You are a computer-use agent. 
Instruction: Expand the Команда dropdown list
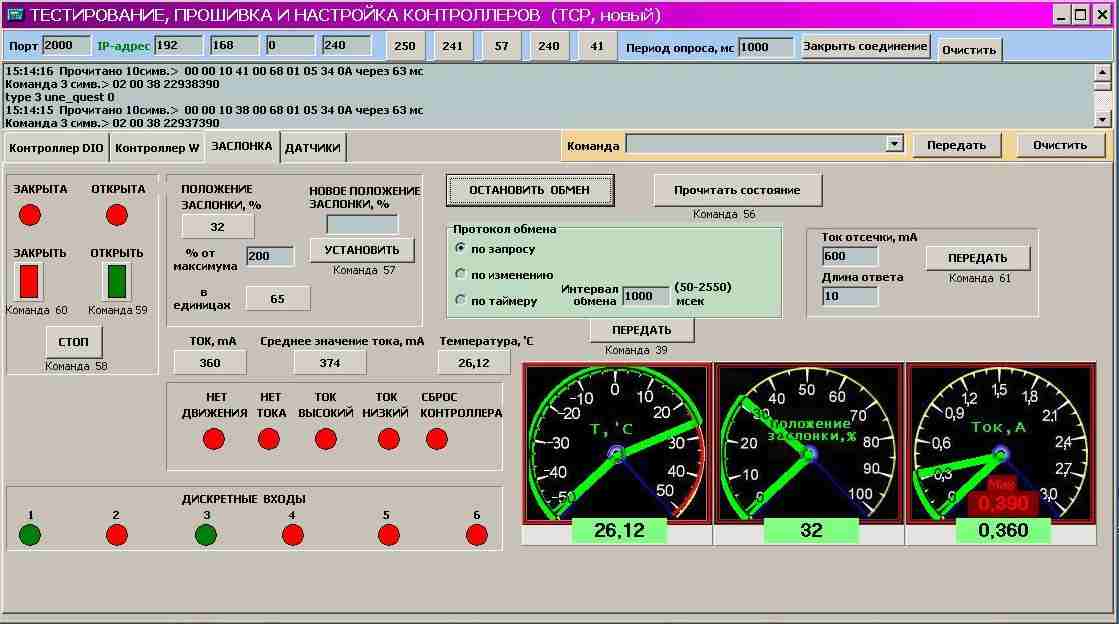click(894, 145)
